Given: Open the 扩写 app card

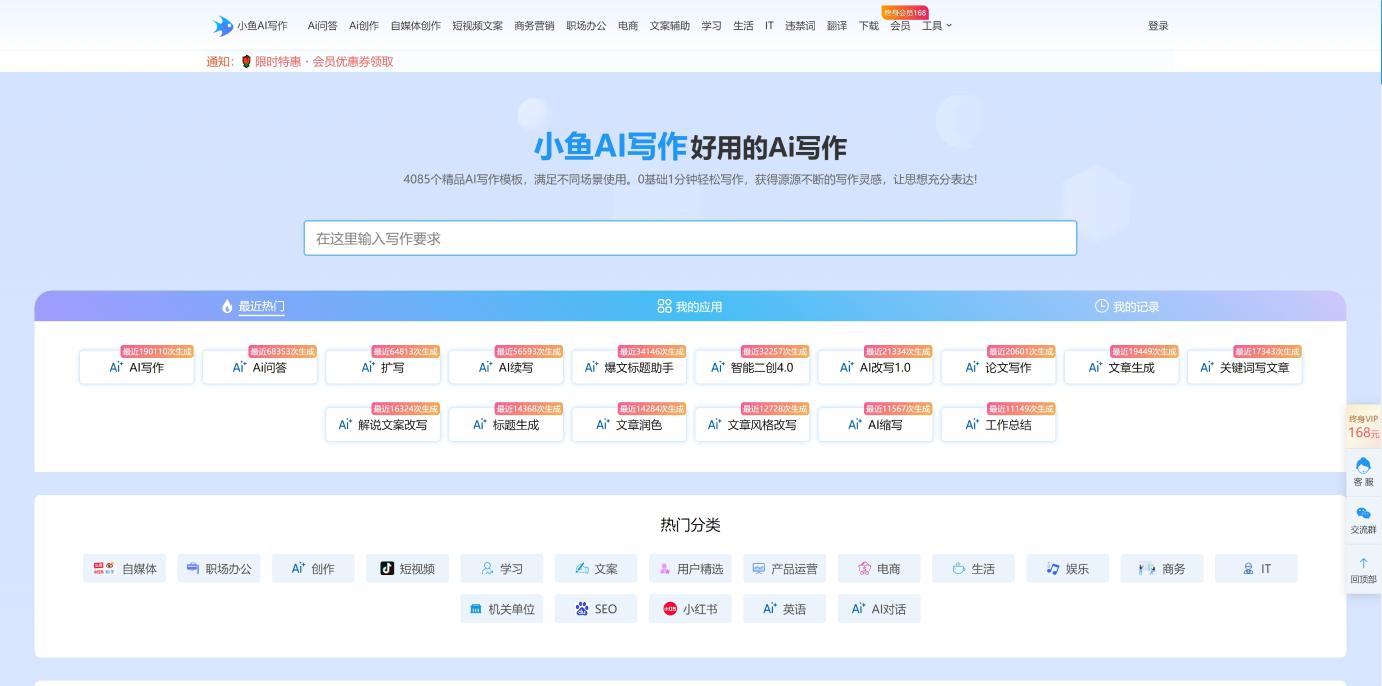Looking at the screenshot, I should [383, 367].
